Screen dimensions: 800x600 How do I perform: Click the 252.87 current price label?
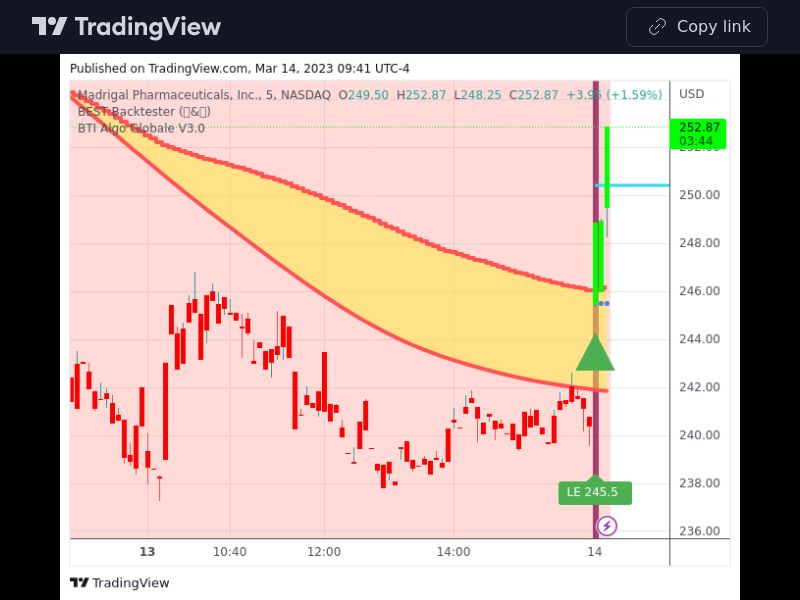pyautogui.click(x=697, y=134)
